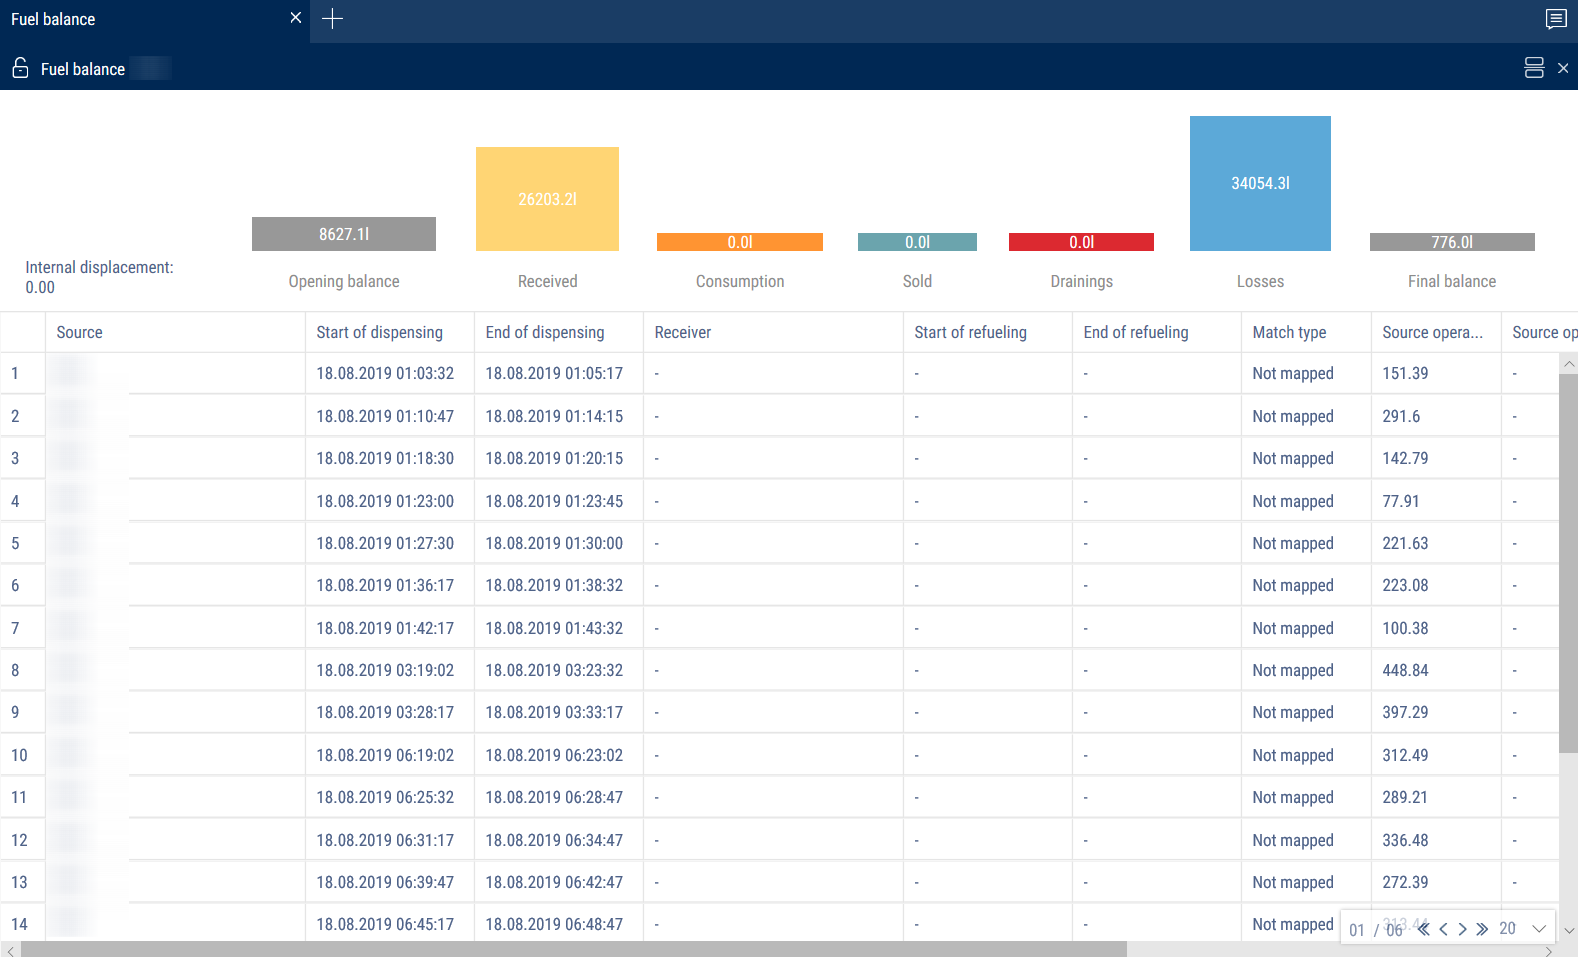Click the yellow Received bar 26203.2l

[x=547, y=199]
